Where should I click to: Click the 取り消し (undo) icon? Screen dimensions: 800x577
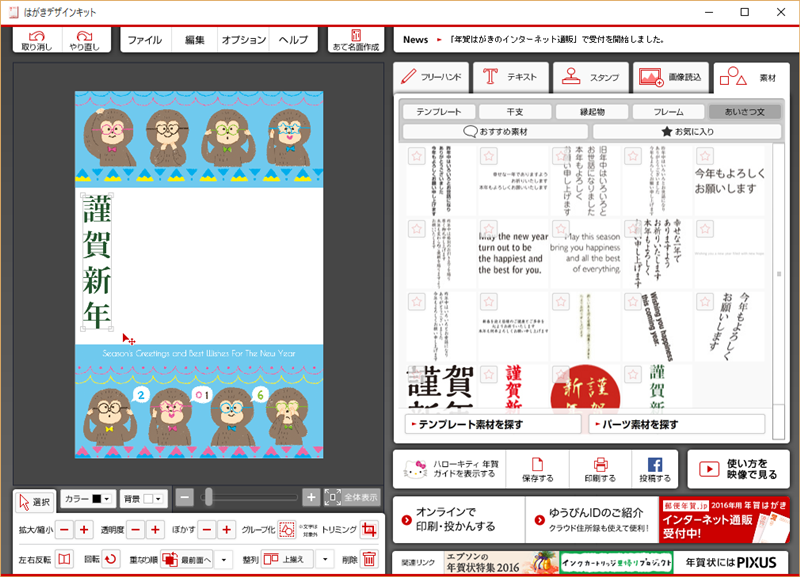(x=37, y=40)
